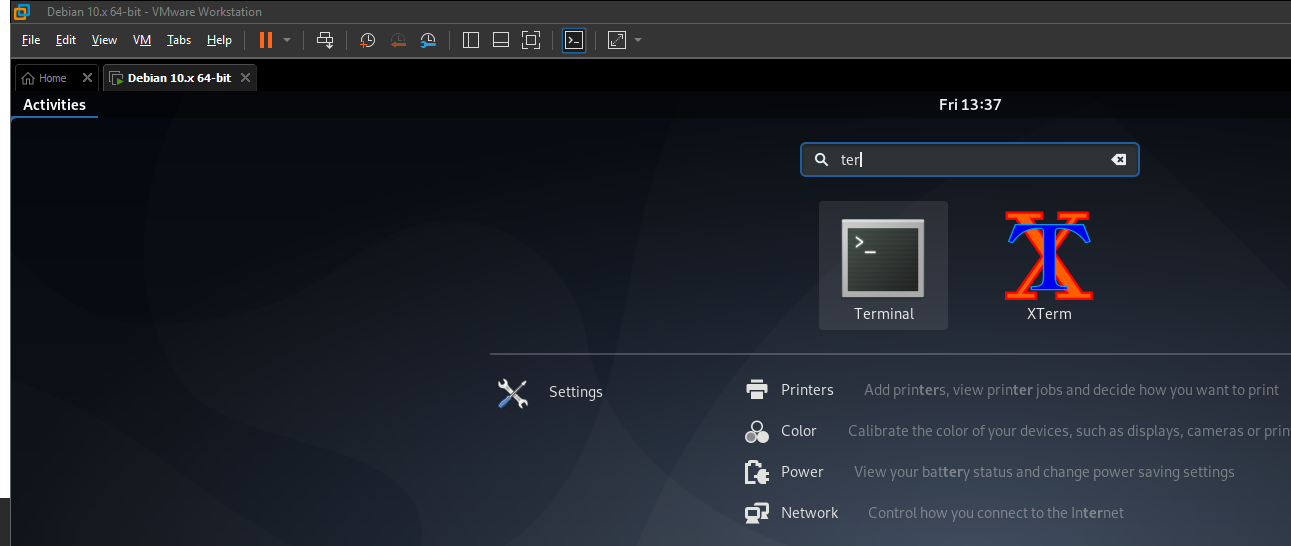This screenshot has width=1291, height=546.
Task: Expand the stretch guest dropdown arrow
Action: pos(638,40)
